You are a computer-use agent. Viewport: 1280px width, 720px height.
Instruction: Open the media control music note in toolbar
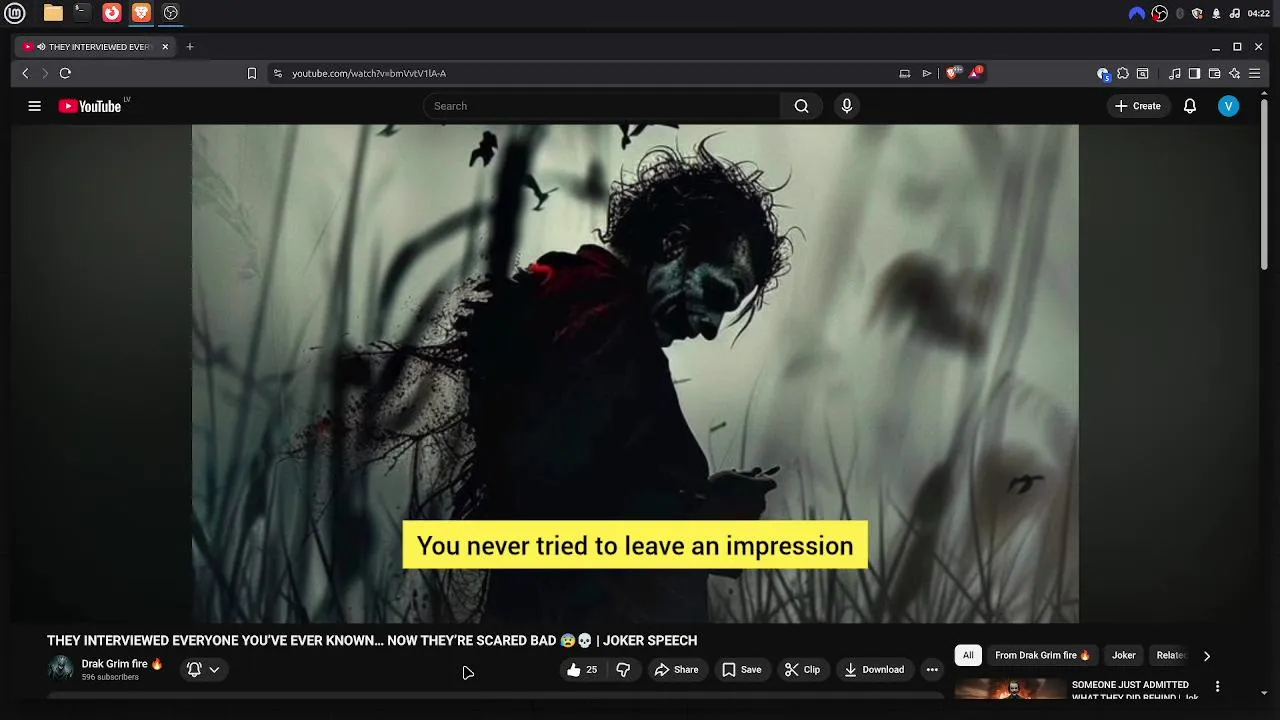(x=1175, y=73)
